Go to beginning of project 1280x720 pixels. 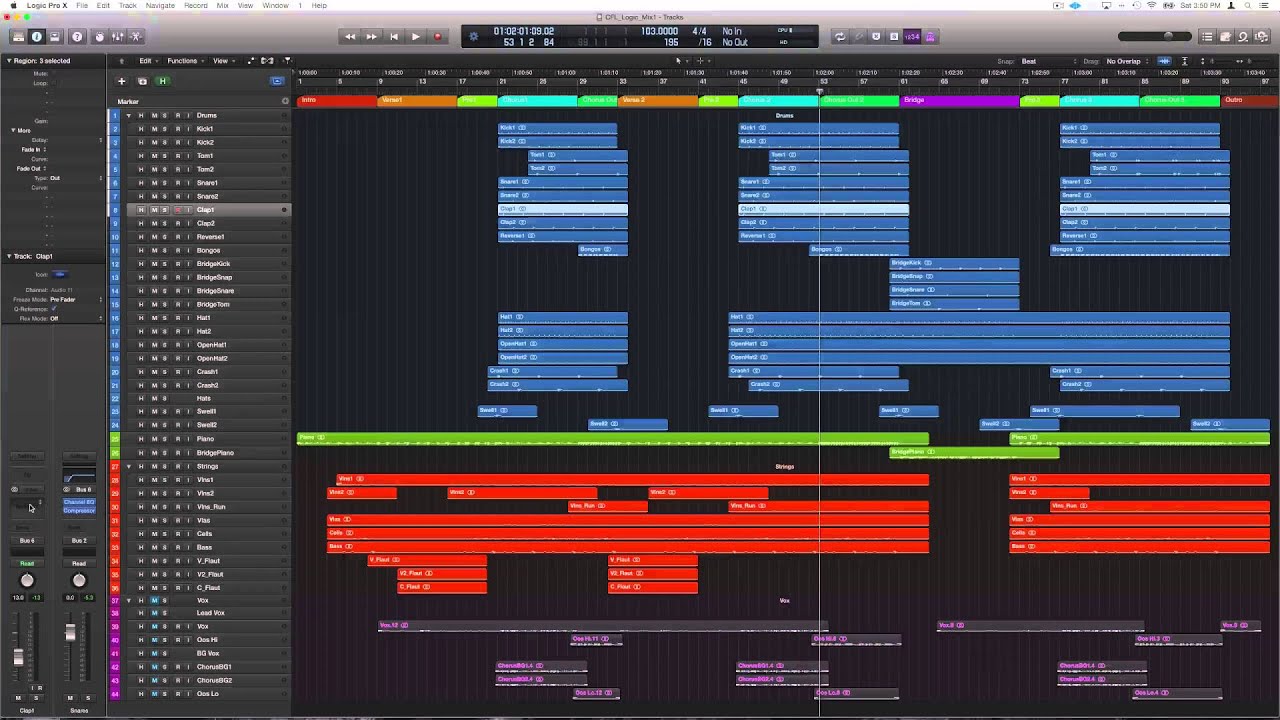pyautogui.click(x=393, y=37)
